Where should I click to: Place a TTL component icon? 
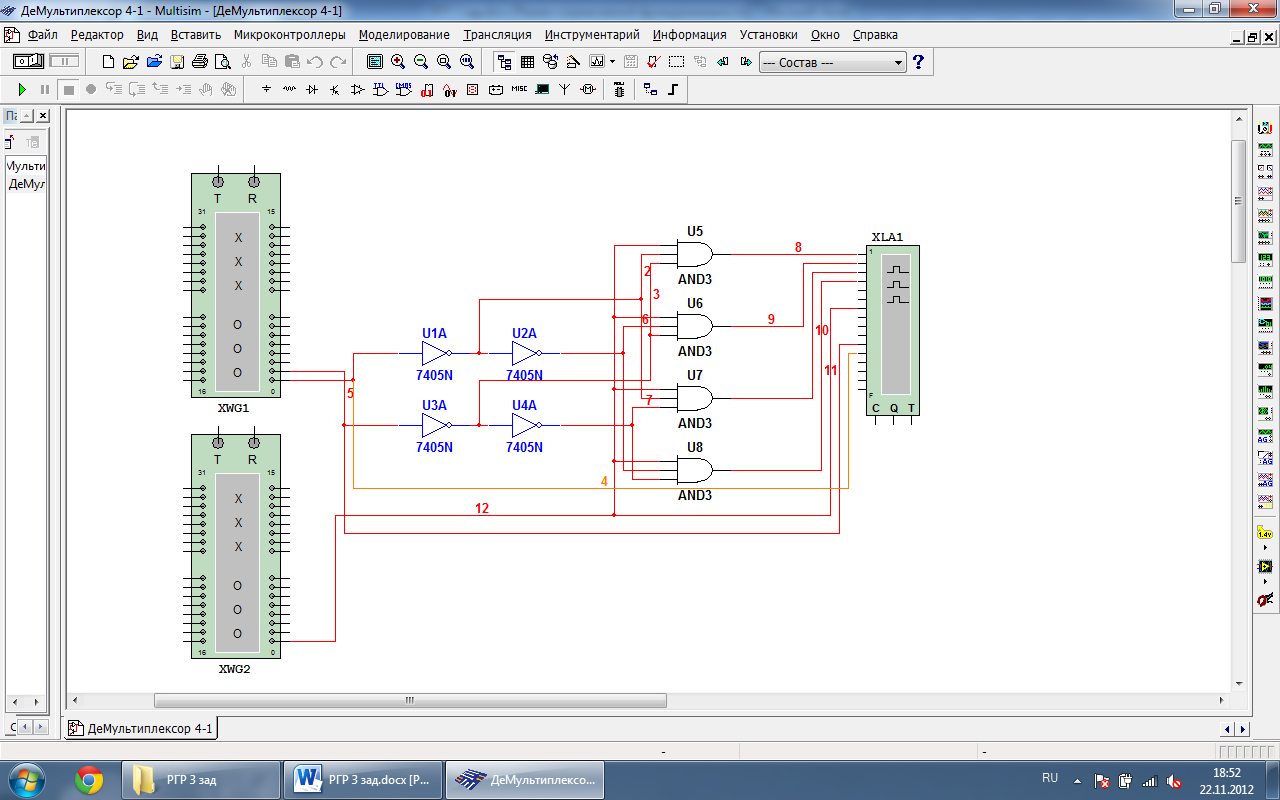[x=381, y=90]
